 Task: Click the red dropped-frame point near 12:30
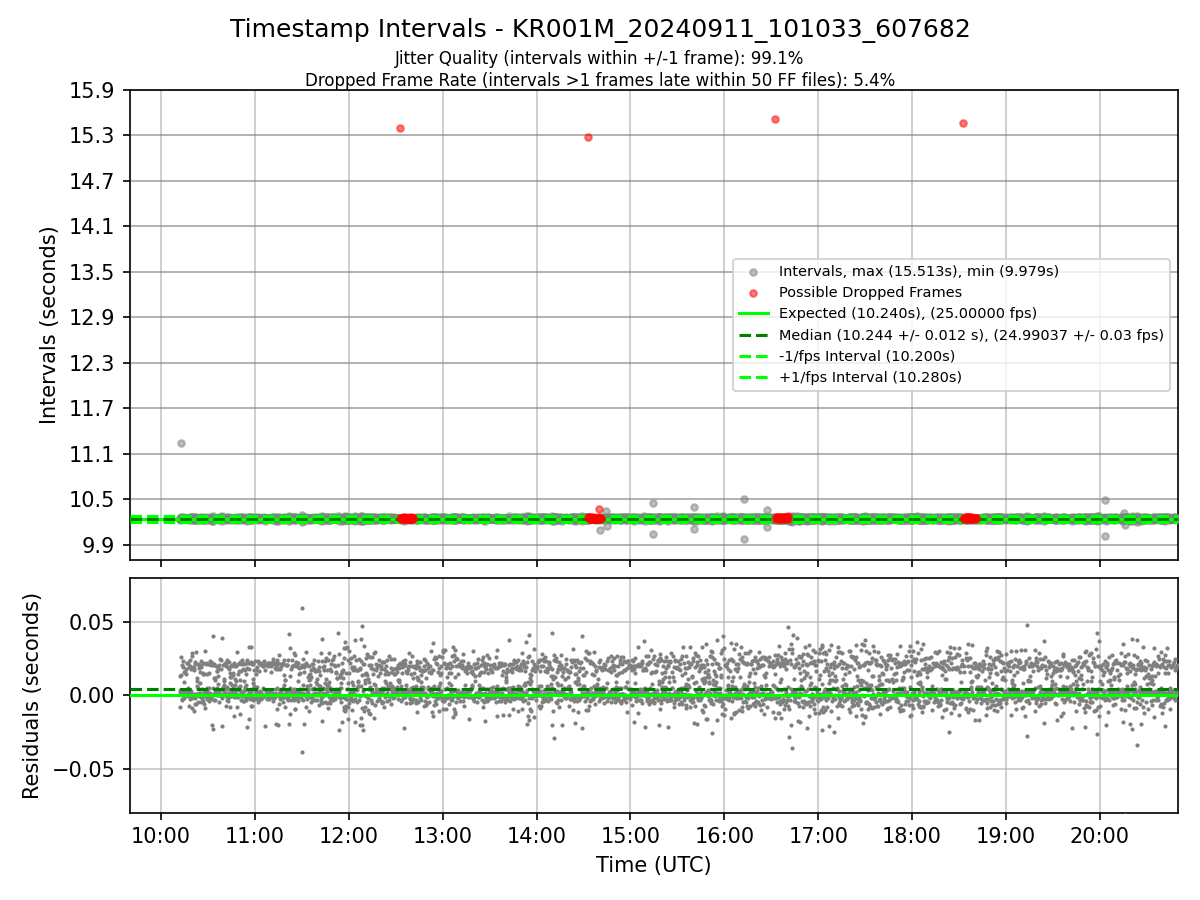click(x=400, y=128)
